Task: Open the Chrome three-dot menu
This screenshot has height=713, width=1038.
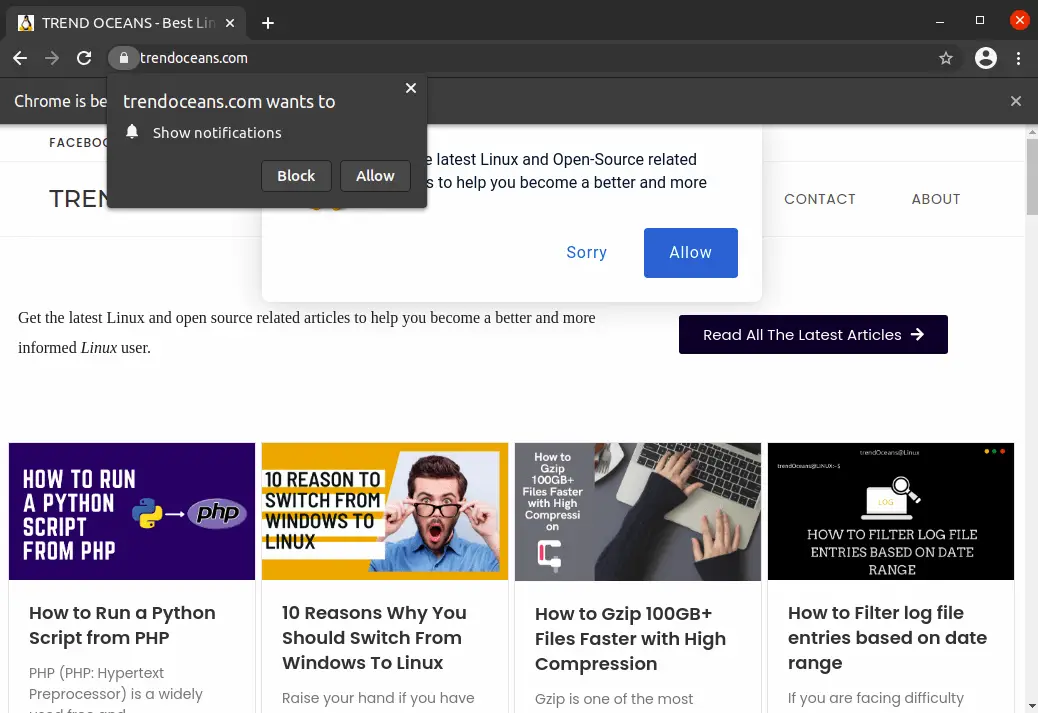Action: click(1018, 58)
